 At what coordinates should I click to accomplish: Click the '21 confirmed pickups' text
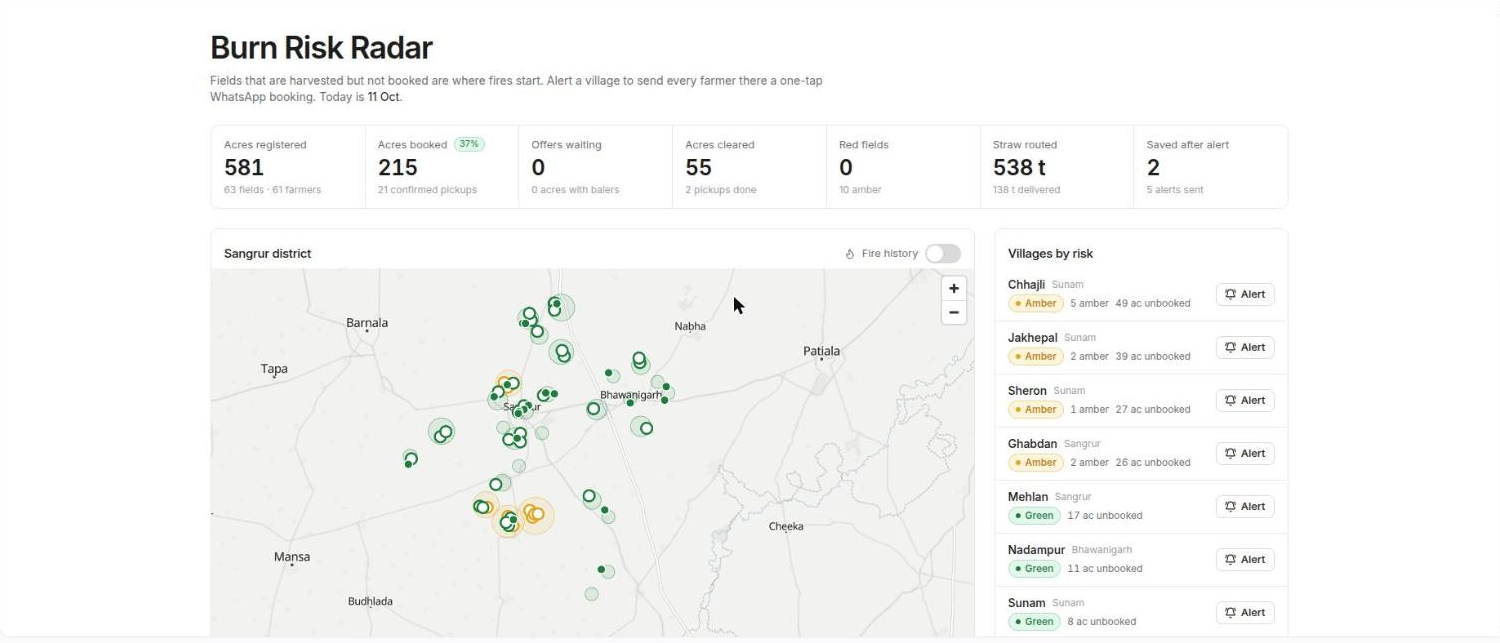click(427, 189)
